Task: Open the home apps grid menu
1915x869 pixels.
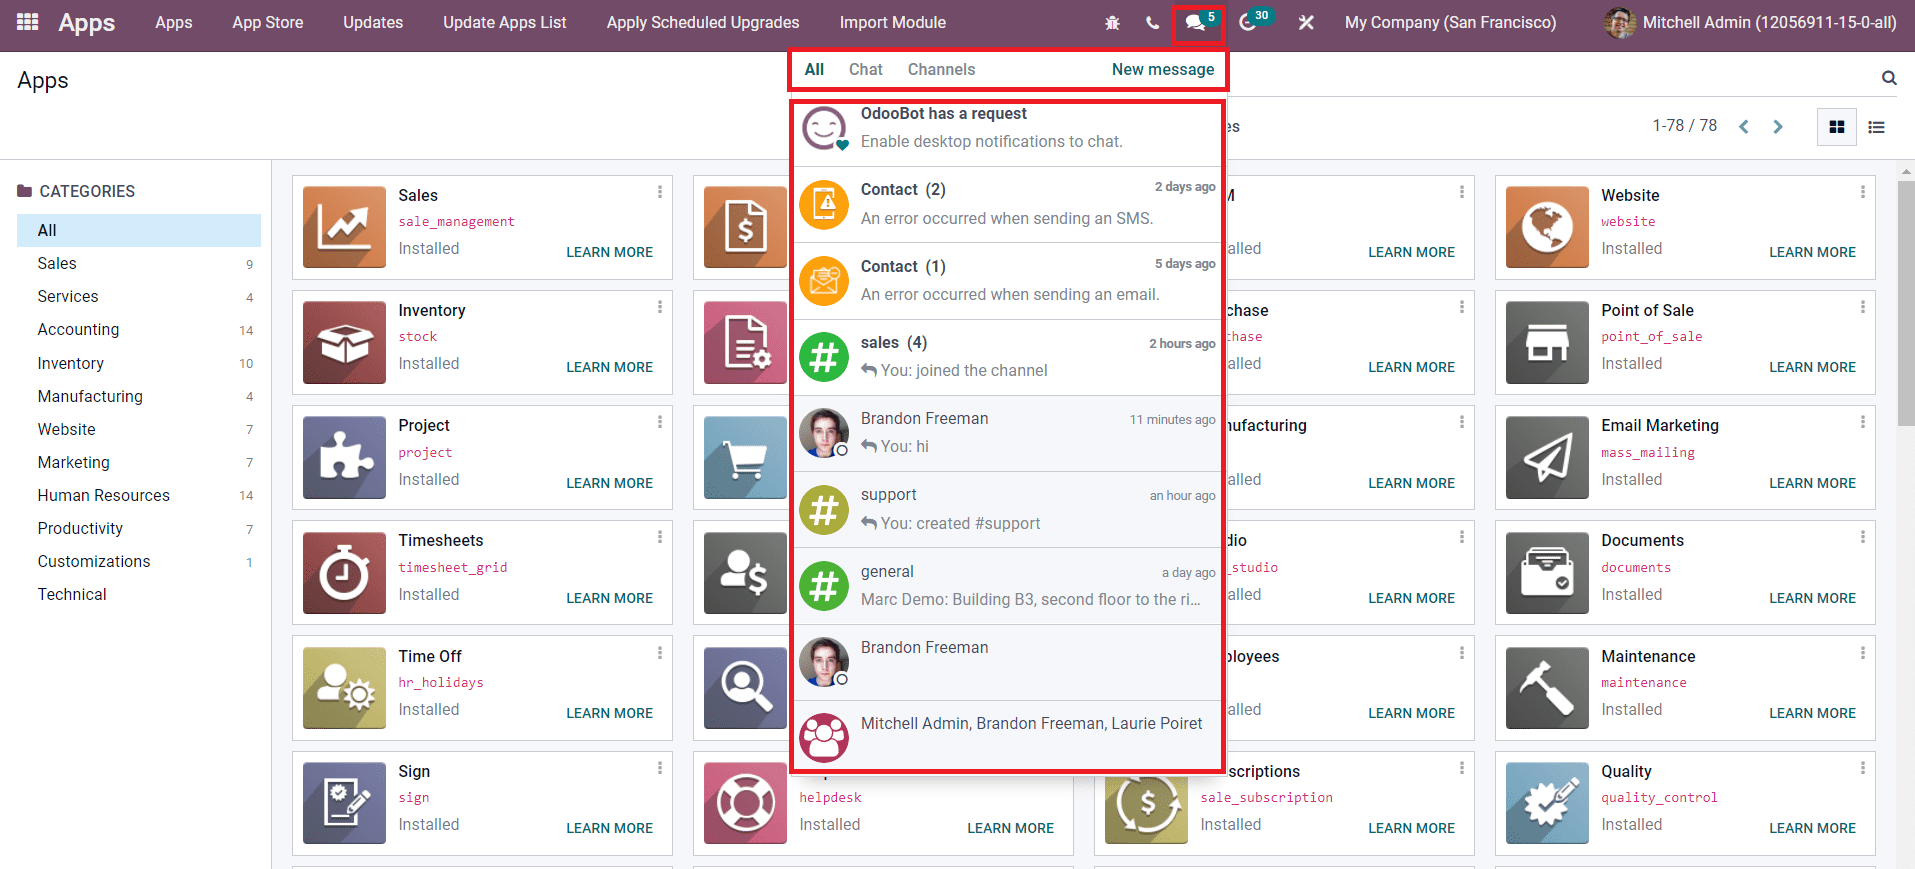Action: 28,22
